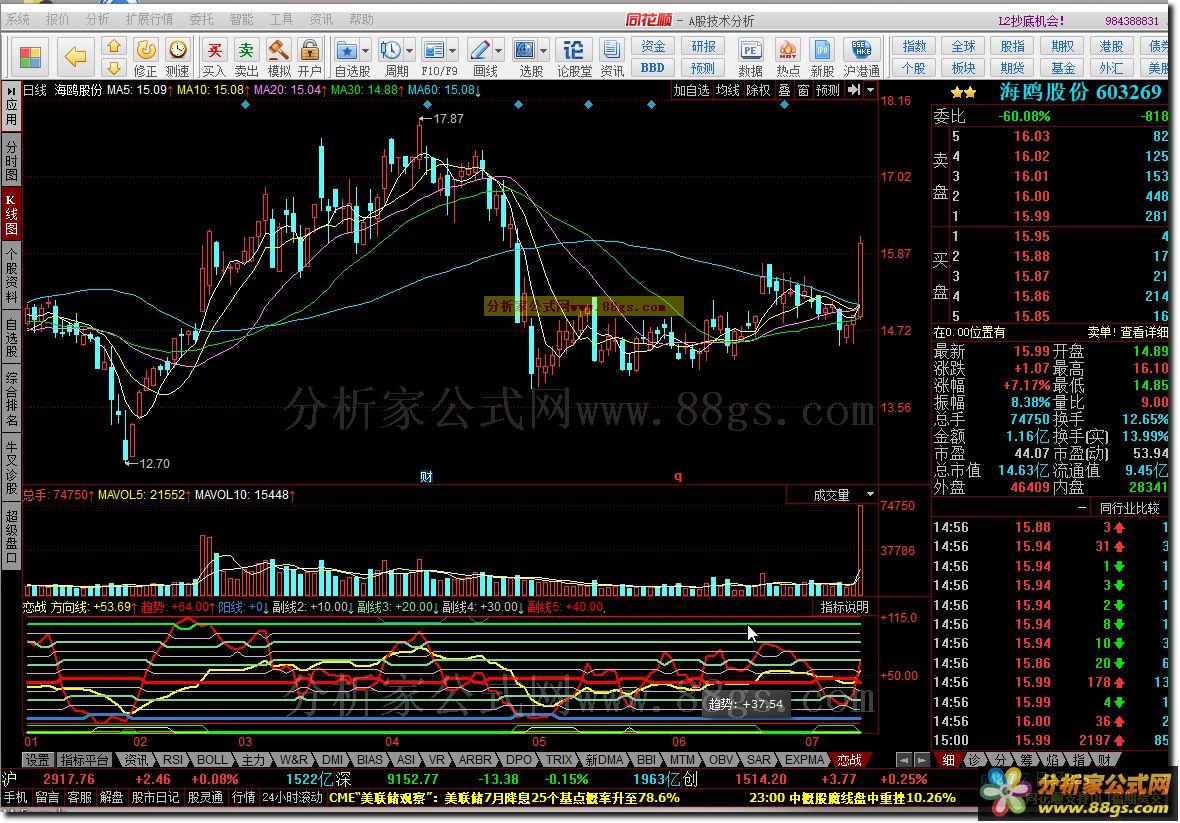This screenshot has width=1180, height=823.
Task: Toggle the 应用 sidebar panel
Action: (11, 107)
